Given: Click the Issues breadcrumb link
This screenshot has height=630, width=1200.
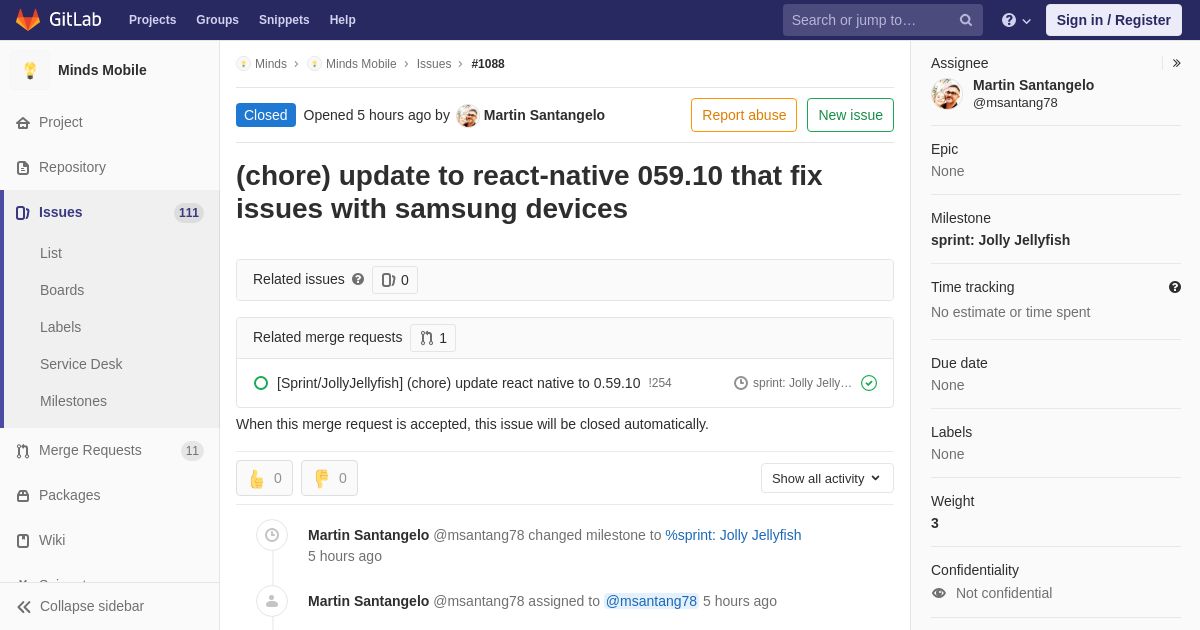Looking at the screenshot, I should tap(434, 64).
